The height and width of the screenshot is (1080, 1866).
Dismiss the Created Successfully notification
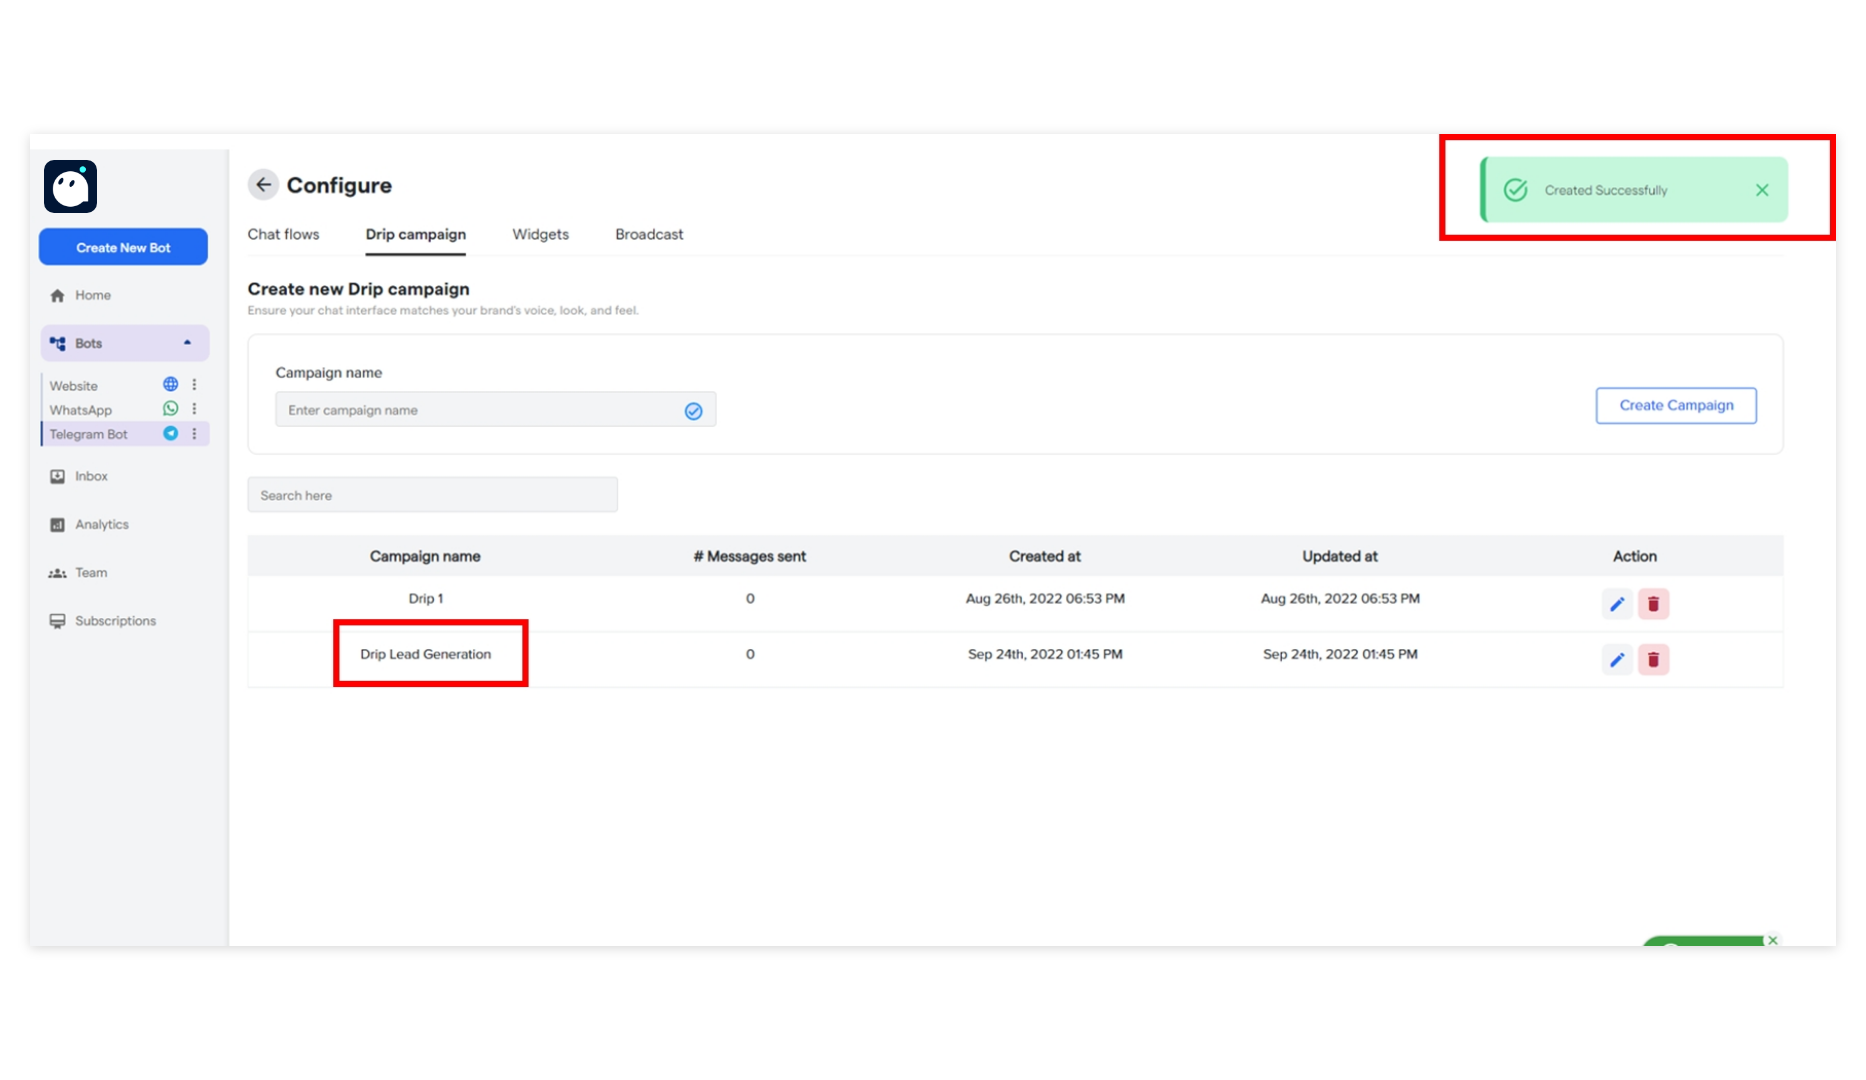pyautogui.click(x=1762, y=189)
